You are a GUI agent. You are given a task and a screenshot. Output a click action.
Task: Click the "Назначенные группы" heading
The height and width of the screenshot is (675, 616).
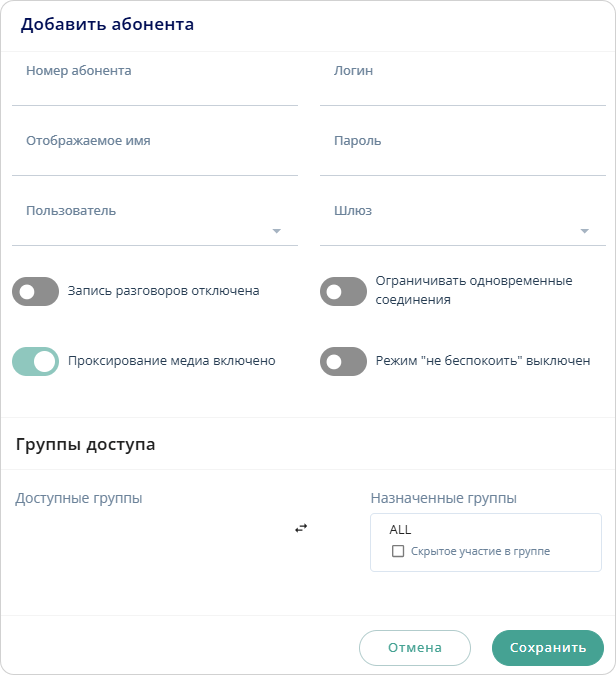[443, 498]
